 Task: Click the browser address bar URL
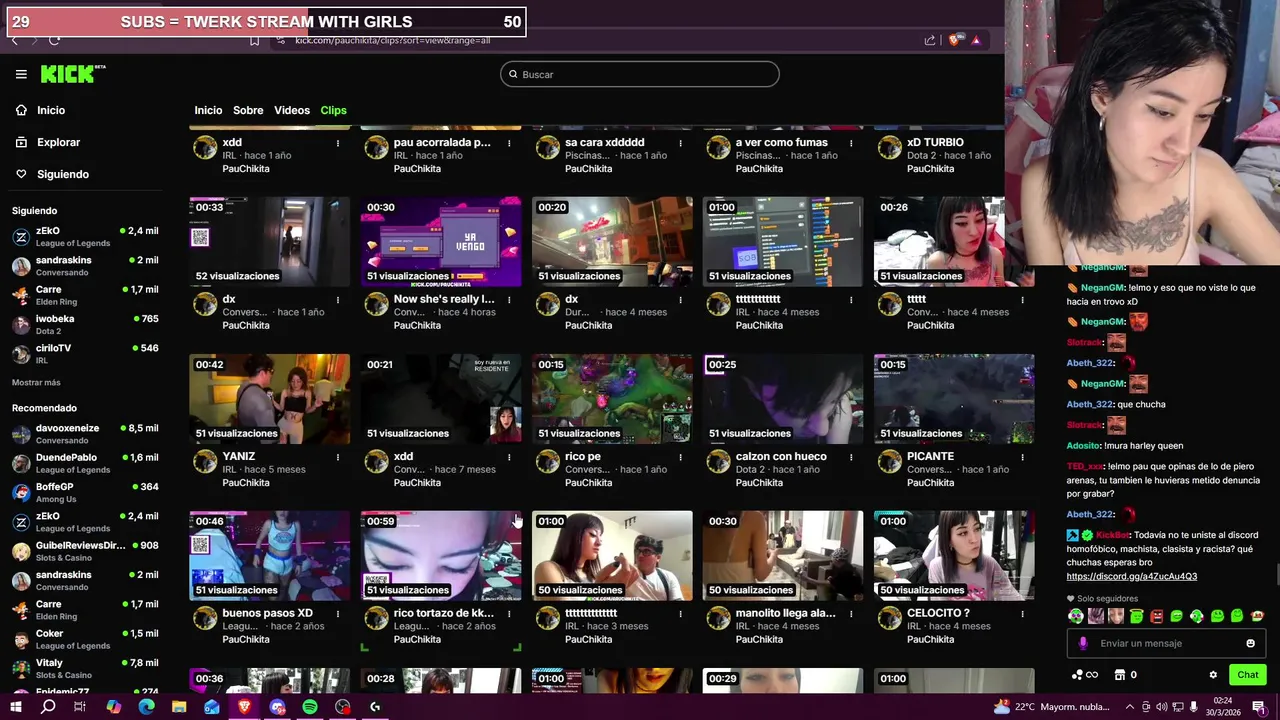[x=393, y=40]
